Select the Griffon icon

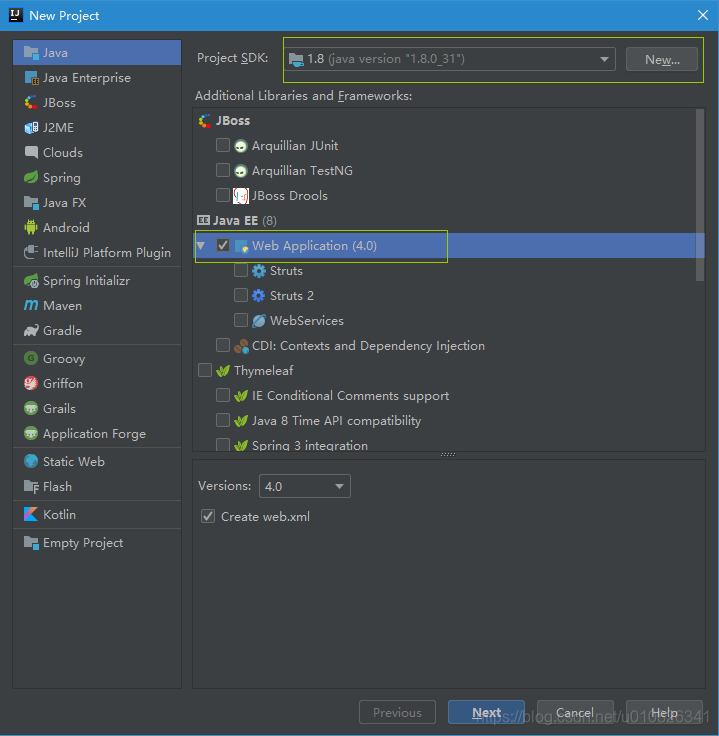tap(31, 383)
